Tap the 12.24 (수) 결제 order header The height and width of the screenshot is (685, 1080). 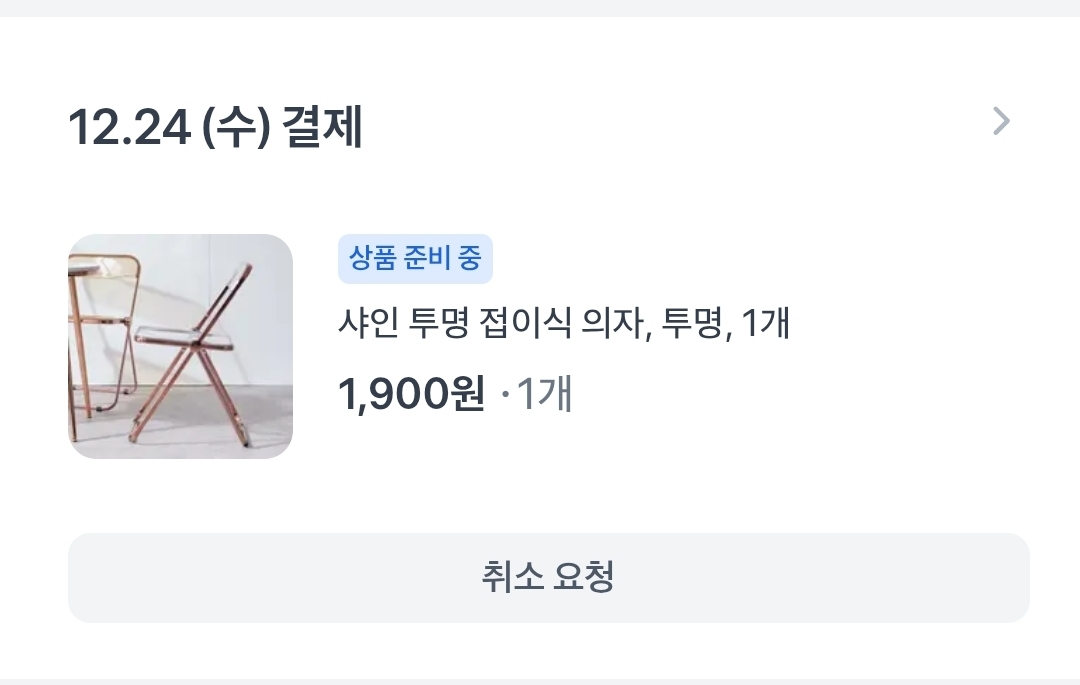pos(215,129)
